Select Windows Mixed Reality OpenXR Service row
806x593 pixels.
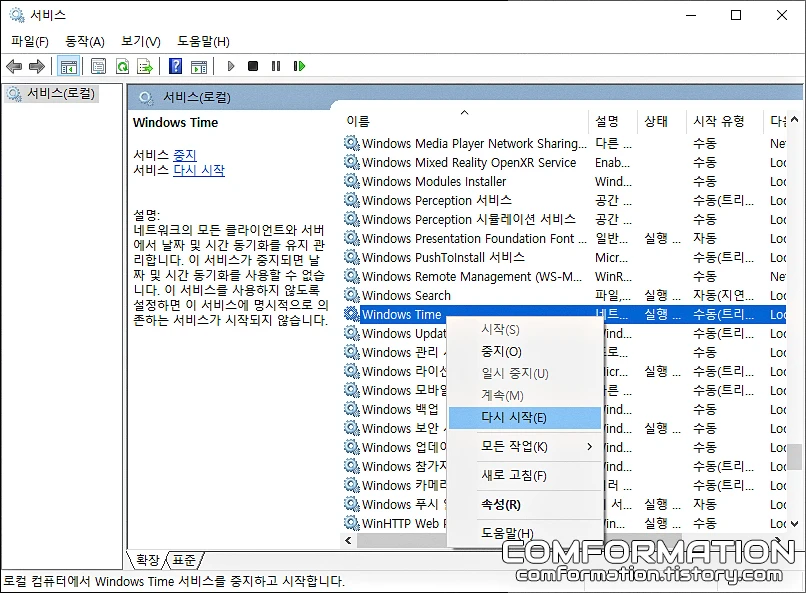pos(564,162)
